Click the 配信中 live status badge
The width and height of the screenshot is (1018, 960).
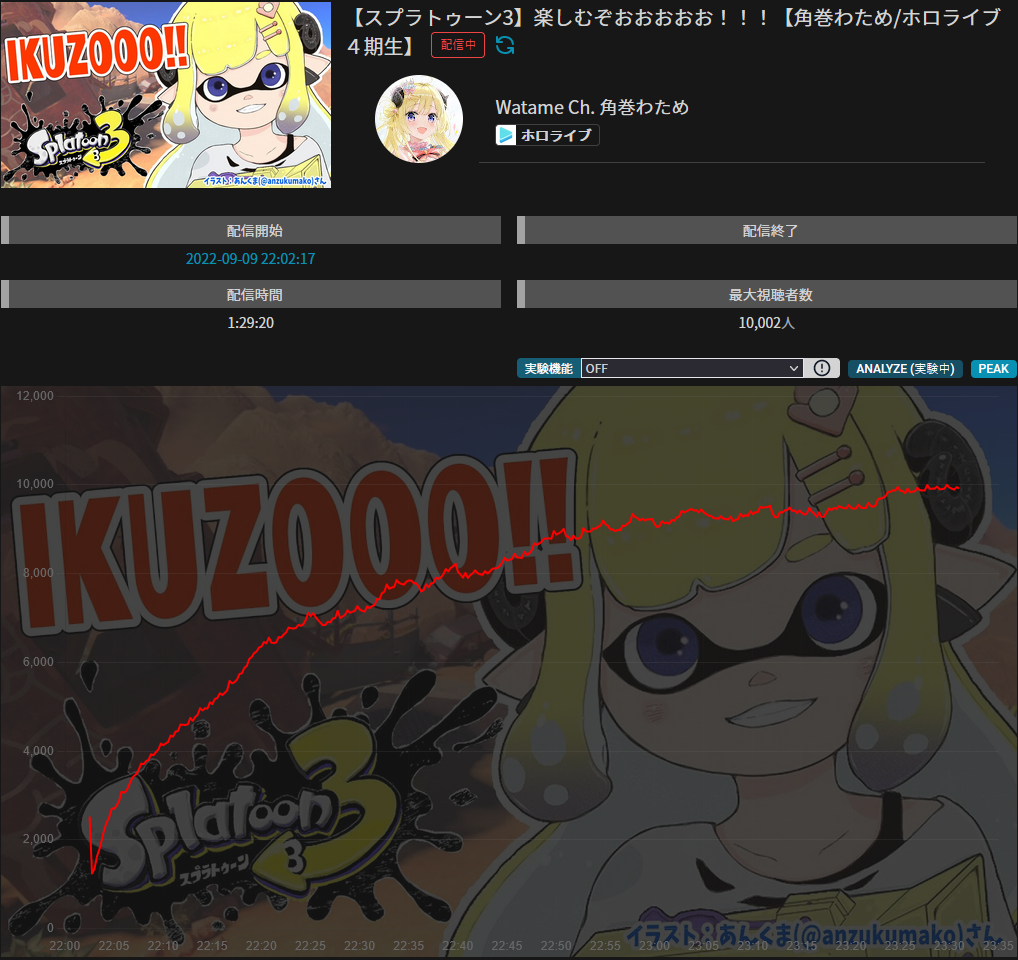[x=458, y=45]
